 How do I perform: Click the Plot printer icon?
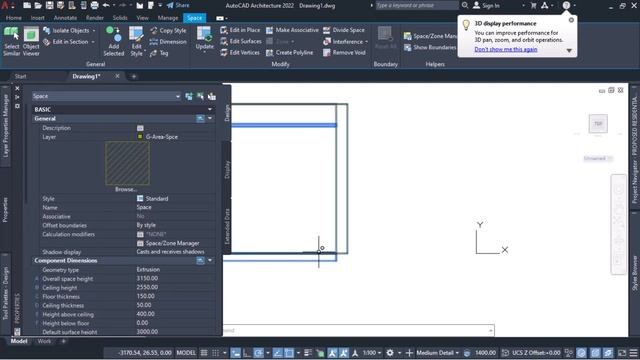[x=94, y=5]
